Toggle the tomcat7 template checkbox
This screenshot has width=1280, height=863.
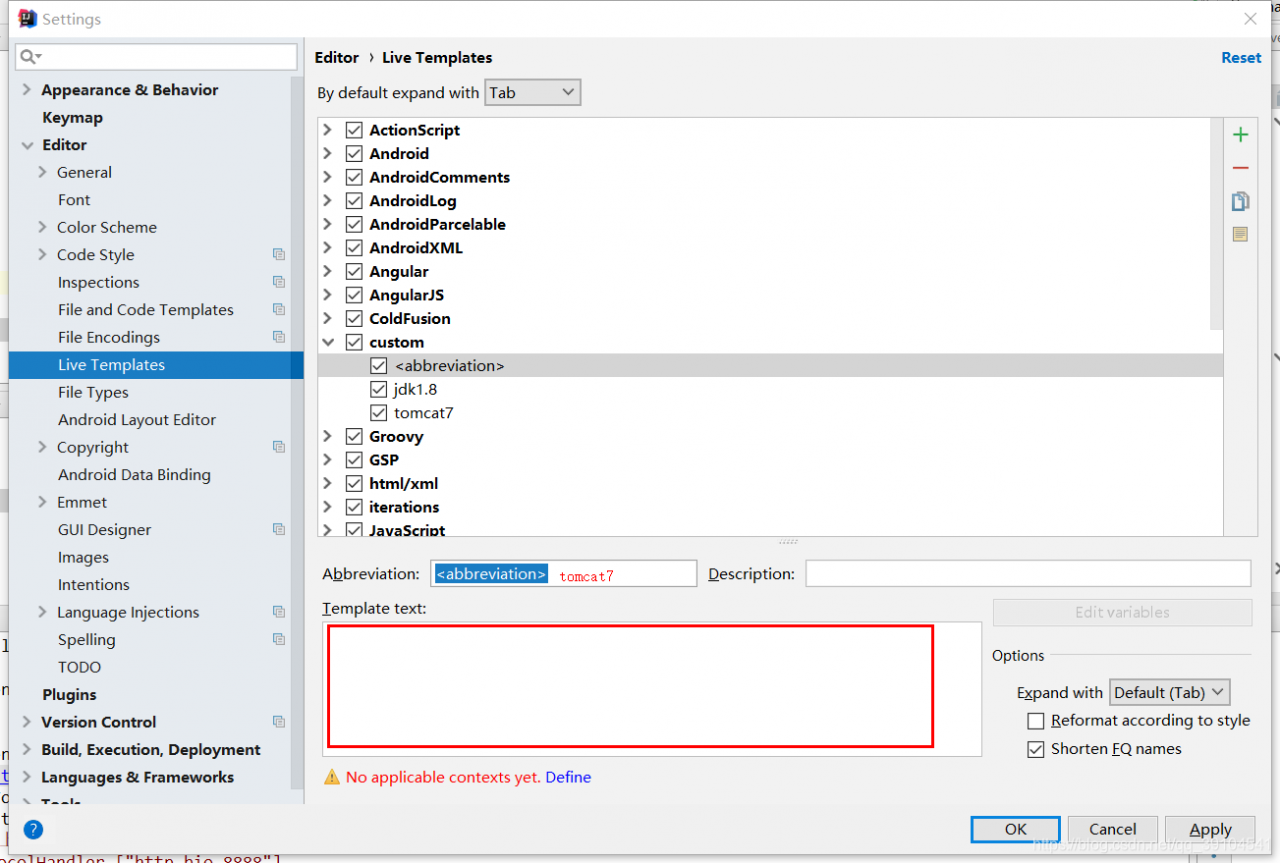(x=378, y=413)
